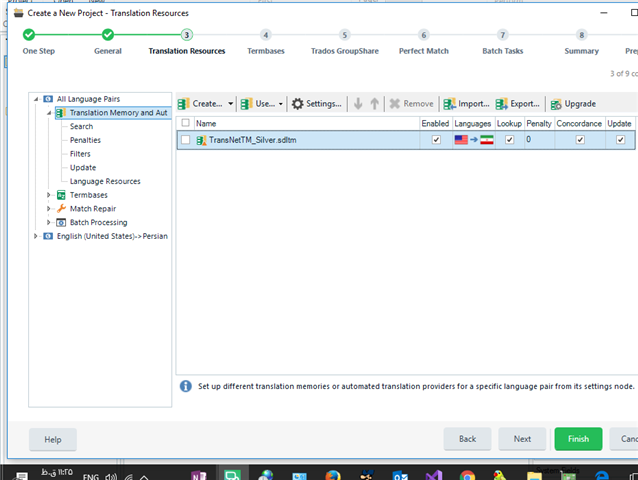Open the Use dropdown arrow

point(280,104)
